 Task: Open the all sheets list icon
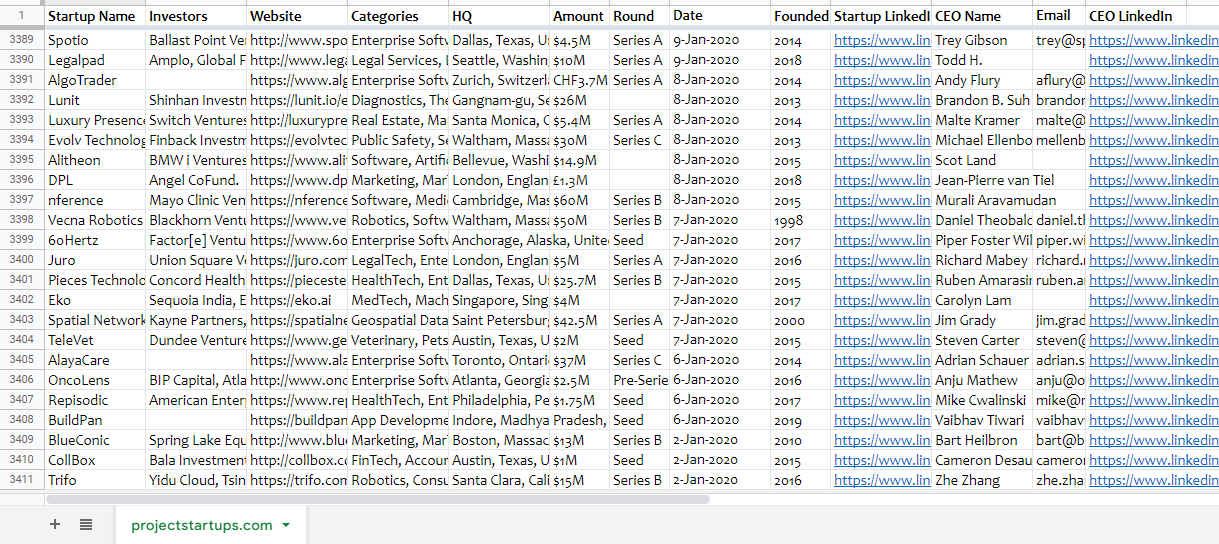86,524
